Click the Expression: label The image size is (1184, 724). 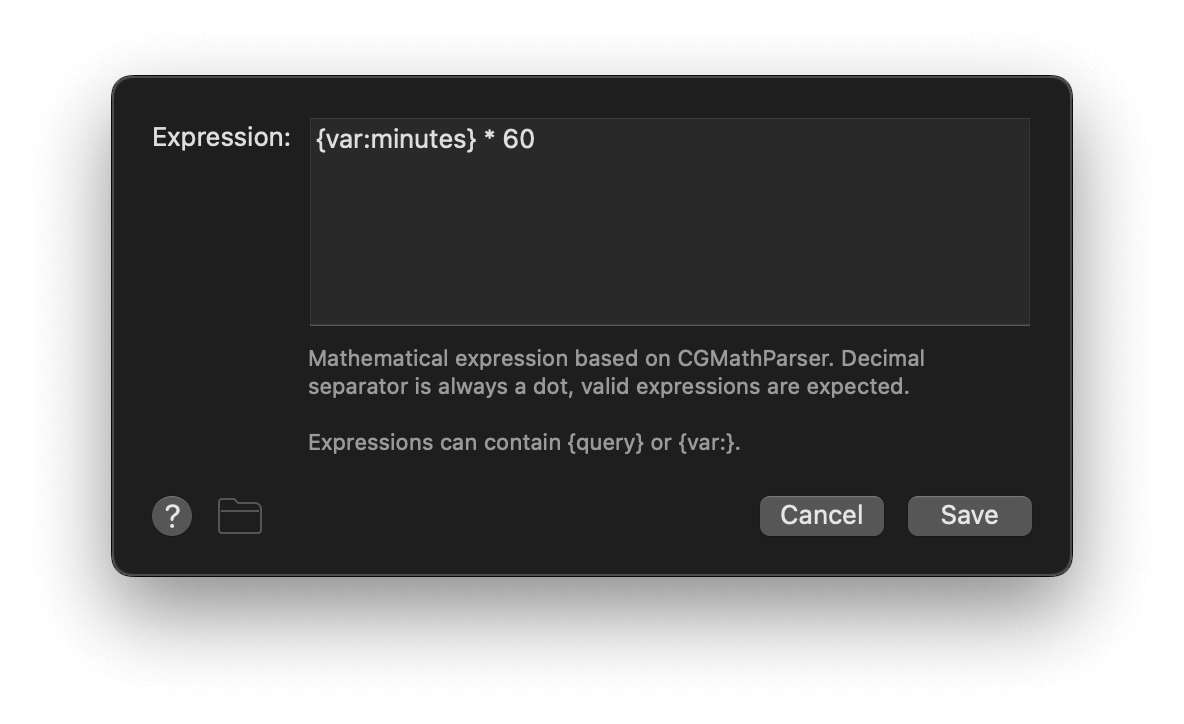[220, 137]
